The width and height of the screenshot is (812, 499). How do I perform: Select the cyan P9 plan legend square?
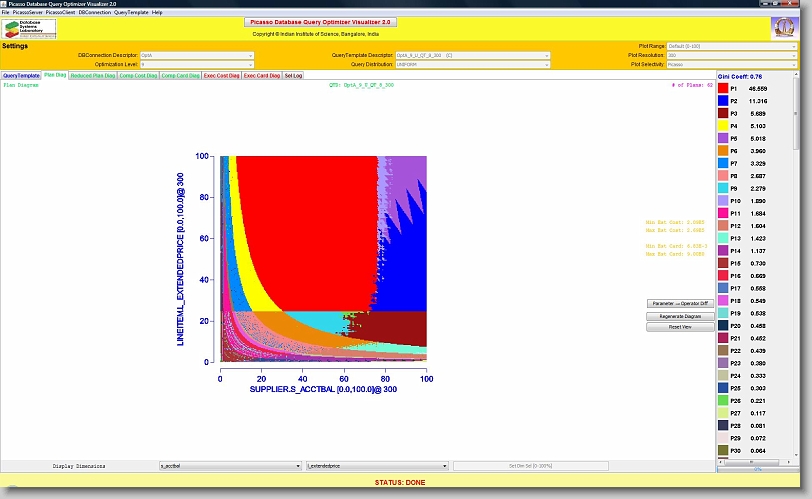(x=723, y=188)
